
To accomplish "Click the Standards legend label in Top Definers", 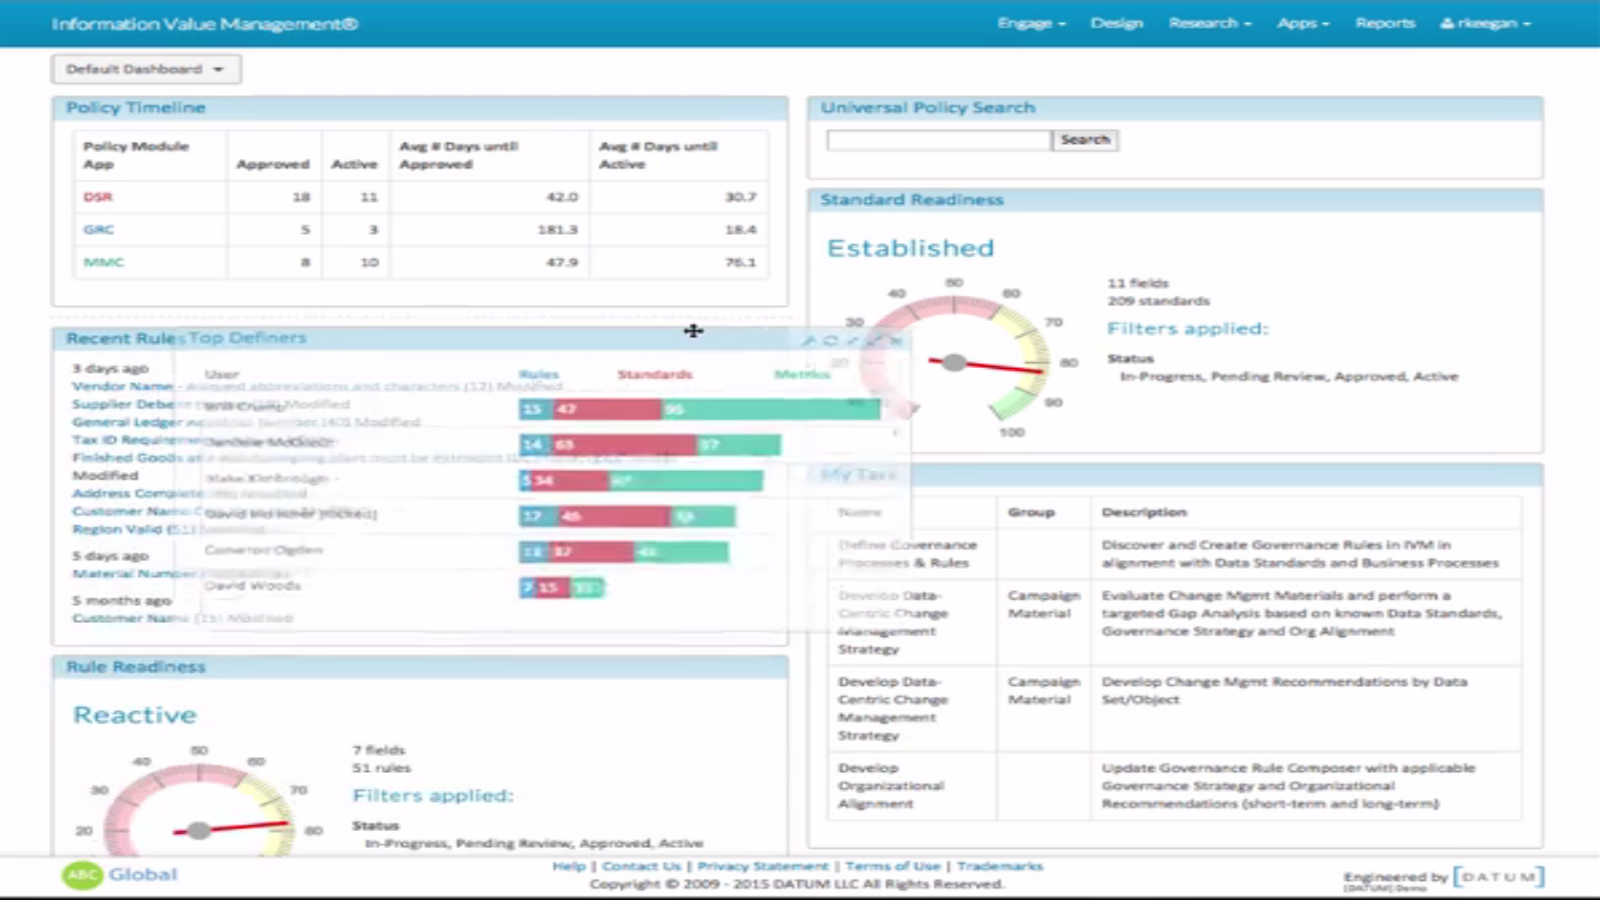I will point(654,374).
